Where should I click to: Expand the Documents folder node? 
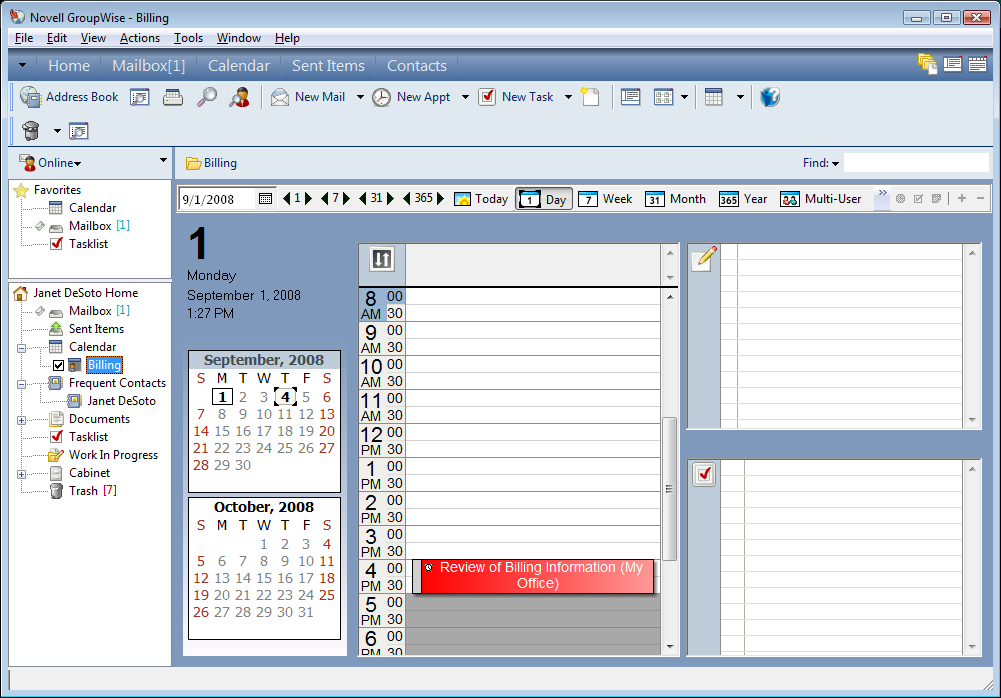coord(21,420)
